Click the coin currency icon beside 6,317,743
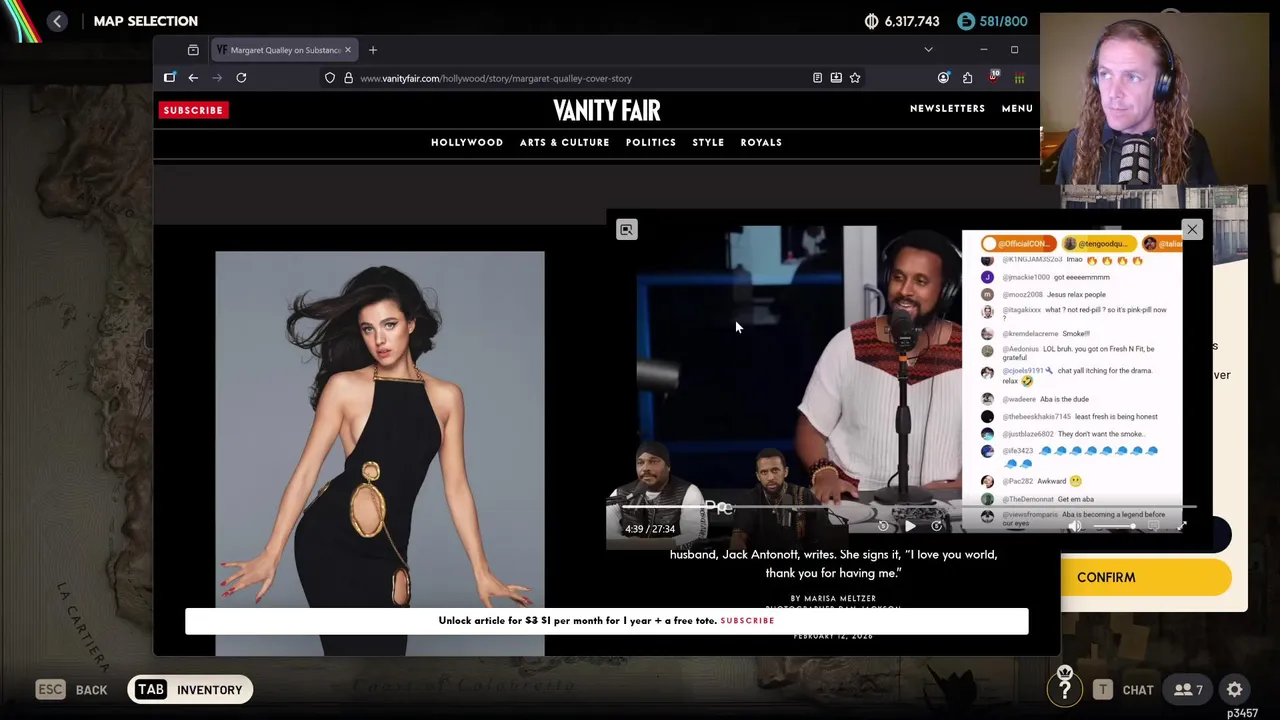Screen dimensions: 1280x720 point(871,21)
